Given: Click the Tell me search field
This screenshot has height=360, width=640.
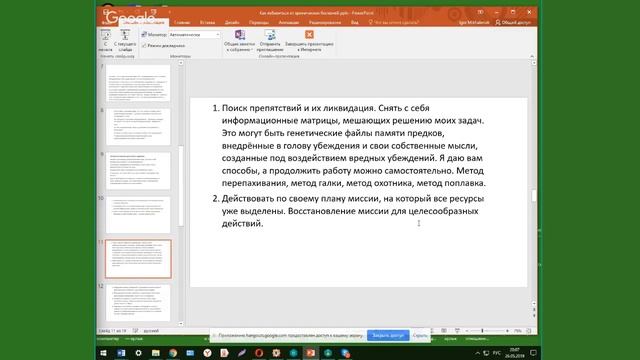Looking at the screenshot, I should 393,22.
